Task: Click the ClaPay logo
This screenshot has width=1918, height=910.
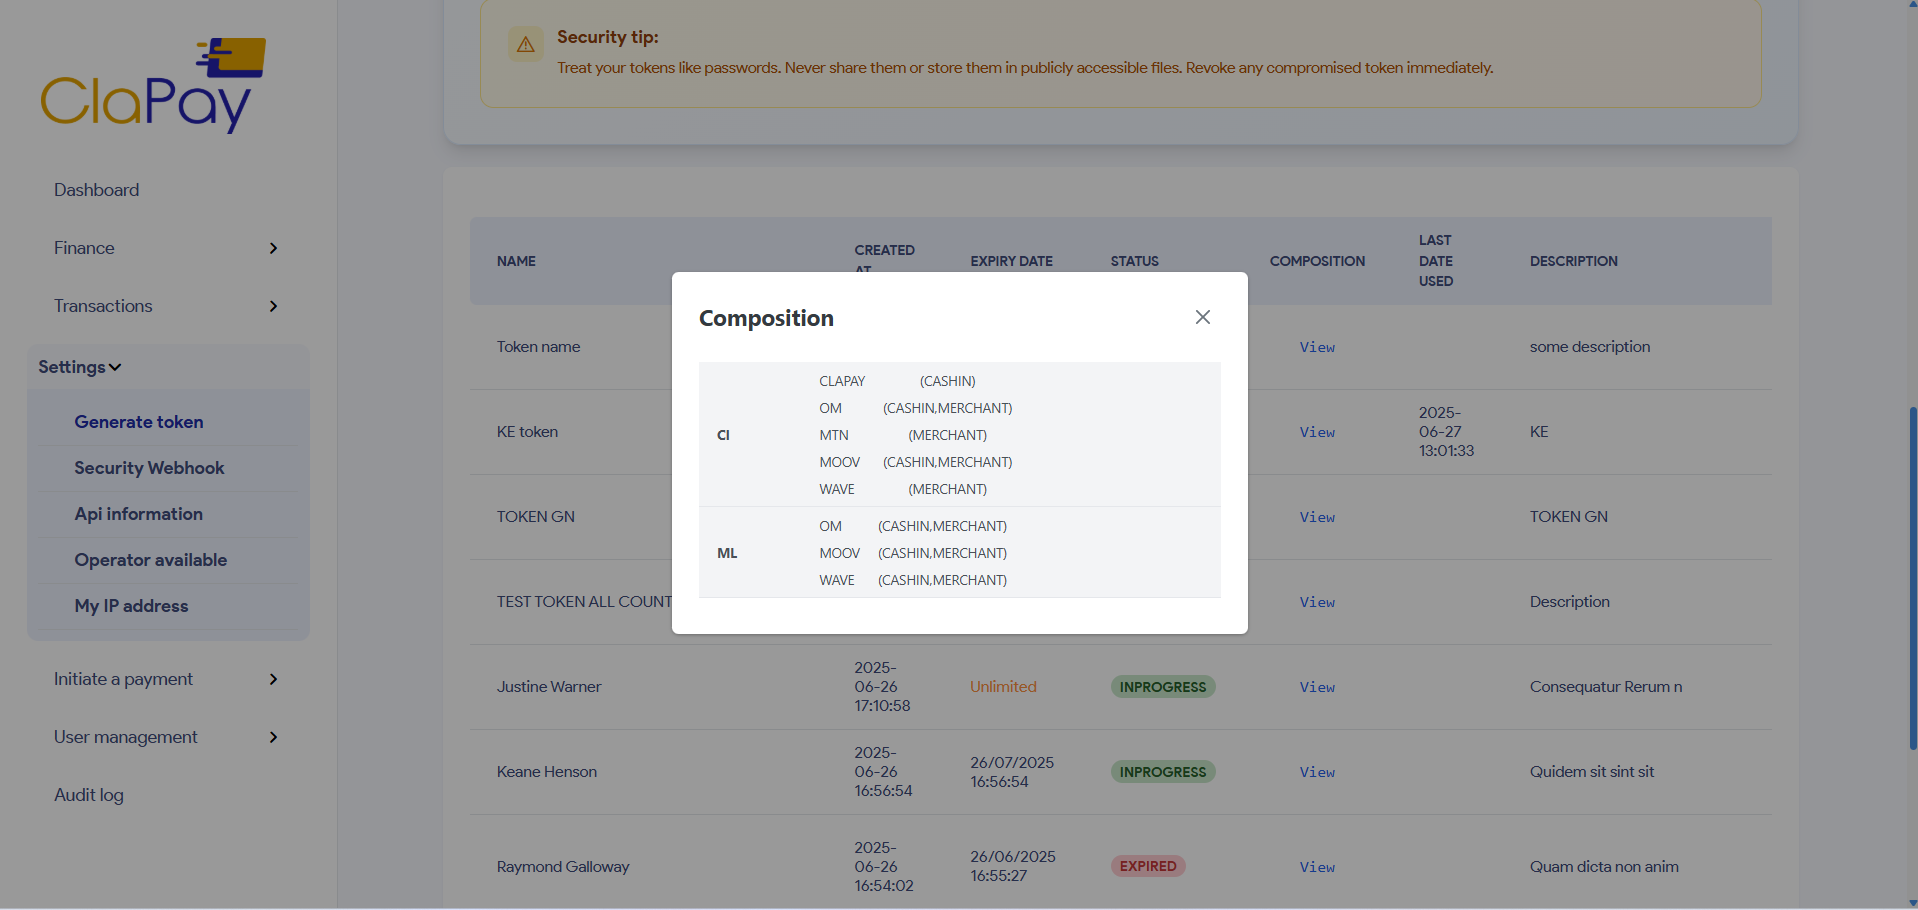Action: pyautogui.click(x=152, y=84)
